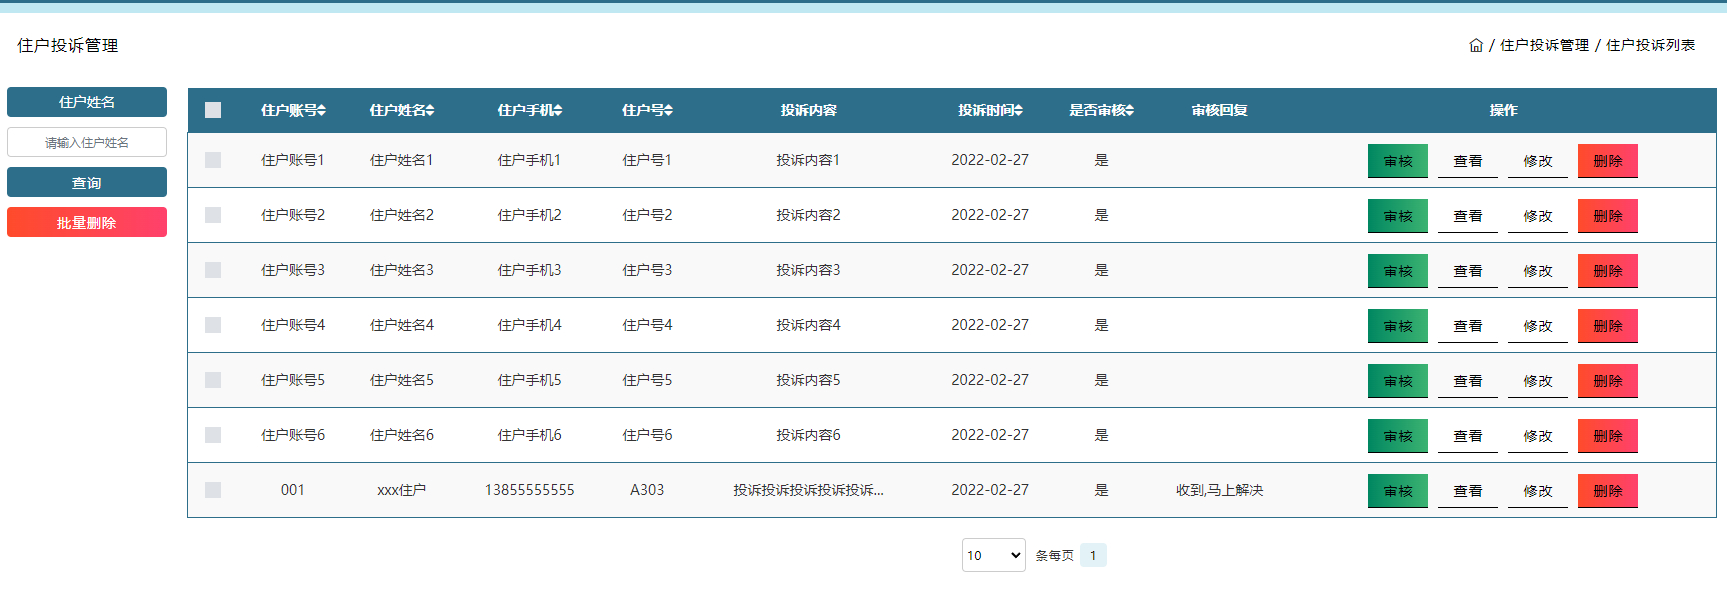Check the row checkbox for 住户账号5

coord(213,380)
